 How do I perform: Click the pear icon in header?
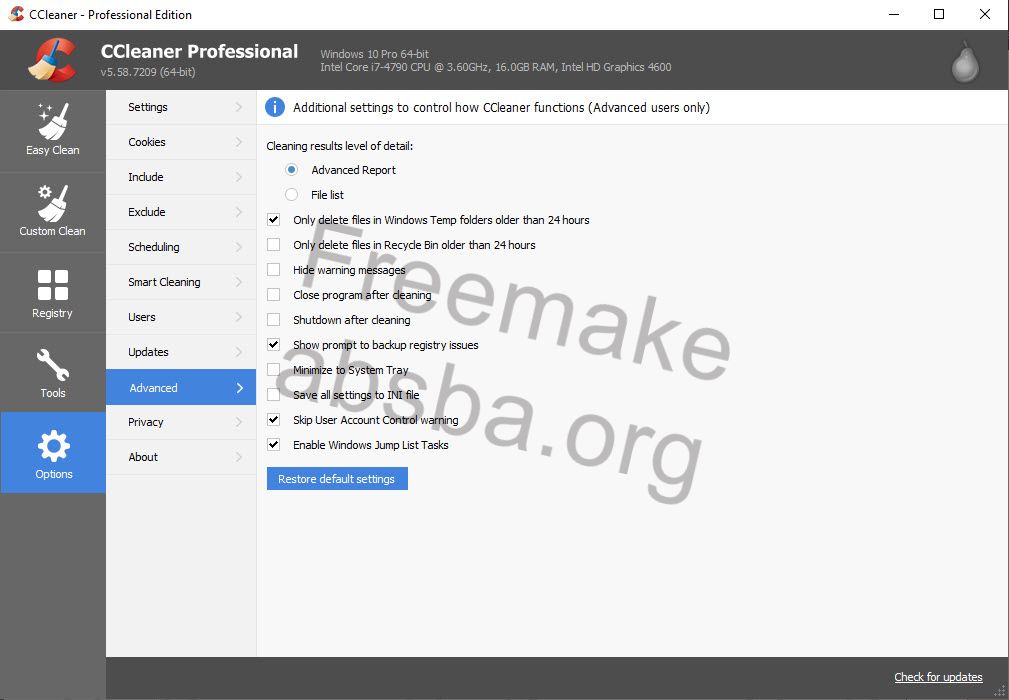click(x=965, y=62)
